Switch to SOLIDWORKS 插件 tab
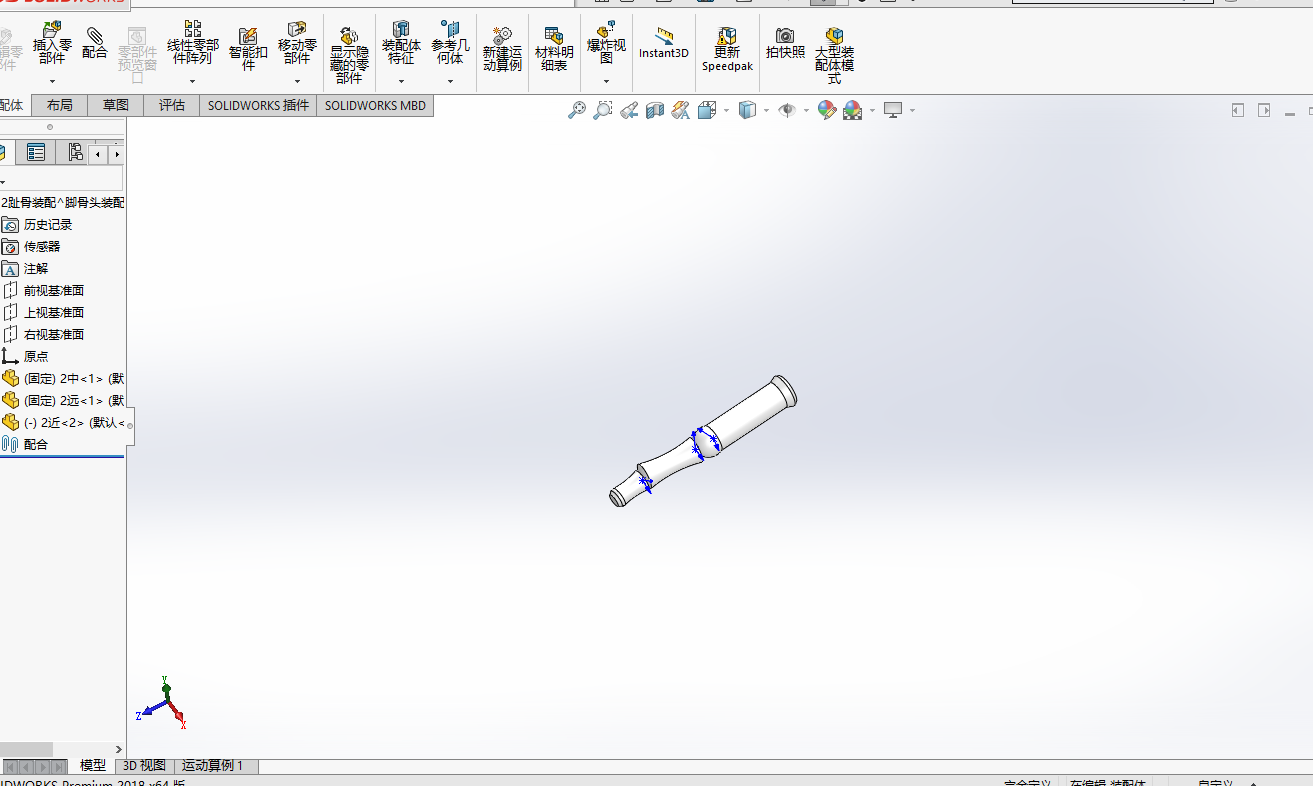Viewport: 1313px width, 786px height. (x=258, y=105)
